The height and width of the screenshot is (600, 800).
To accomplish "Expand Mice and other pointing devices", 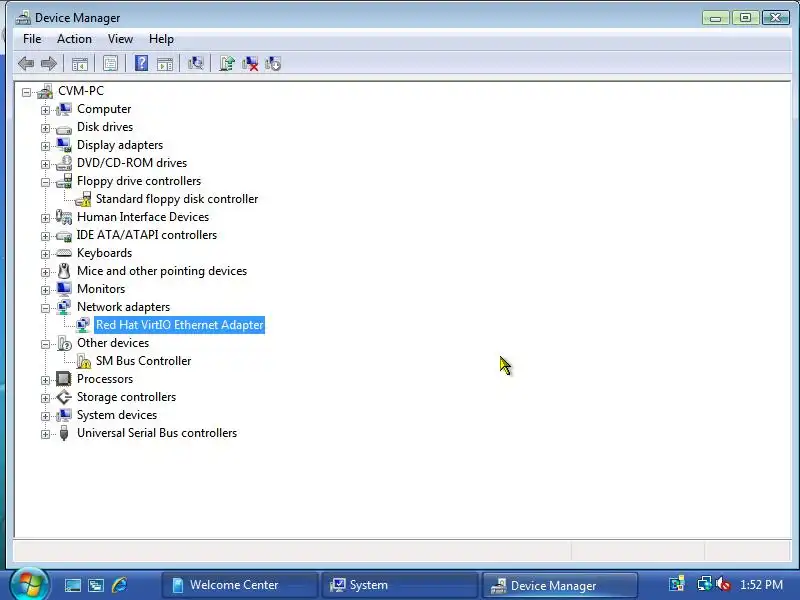I will click(x=45, y=272).
